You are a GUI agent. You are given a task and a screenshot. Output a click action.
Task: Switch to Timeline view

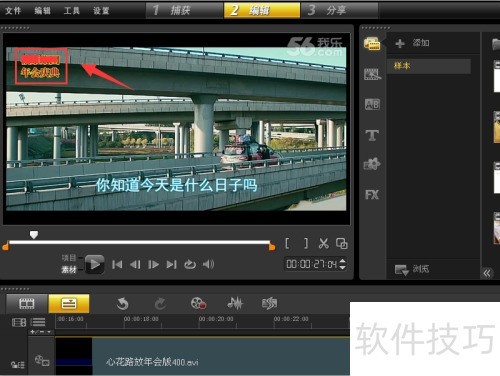[69, 304]
